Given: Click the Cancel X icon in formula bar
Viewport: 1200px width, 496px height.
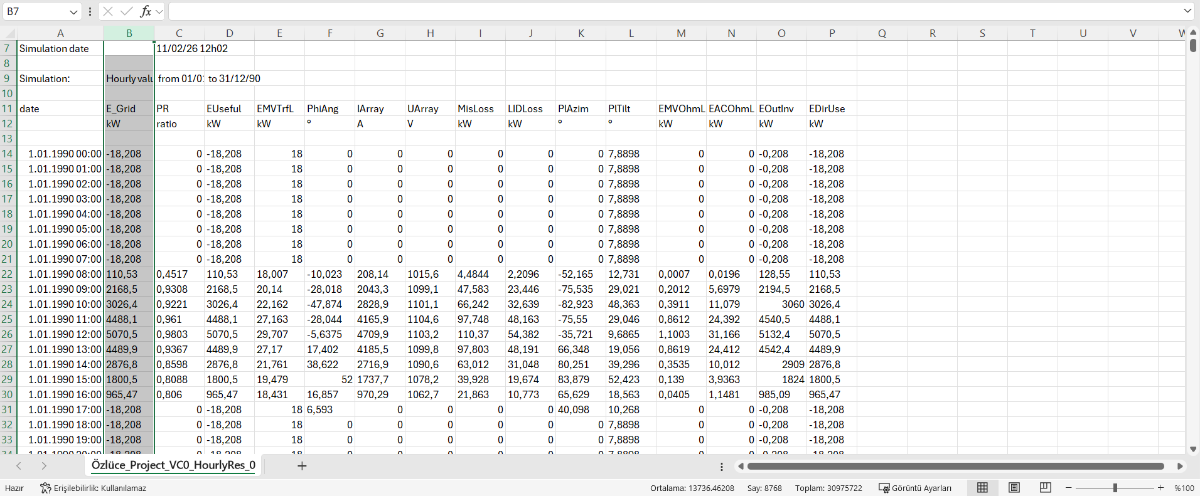Looking at the screenshot, I should pos(108,11).
